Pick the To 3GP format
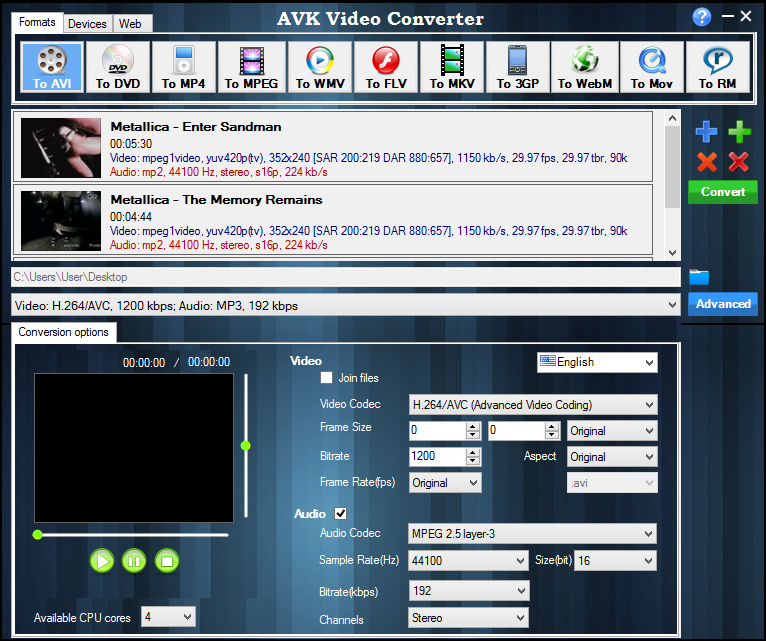766x641 pixels. (x=518, y=67)
